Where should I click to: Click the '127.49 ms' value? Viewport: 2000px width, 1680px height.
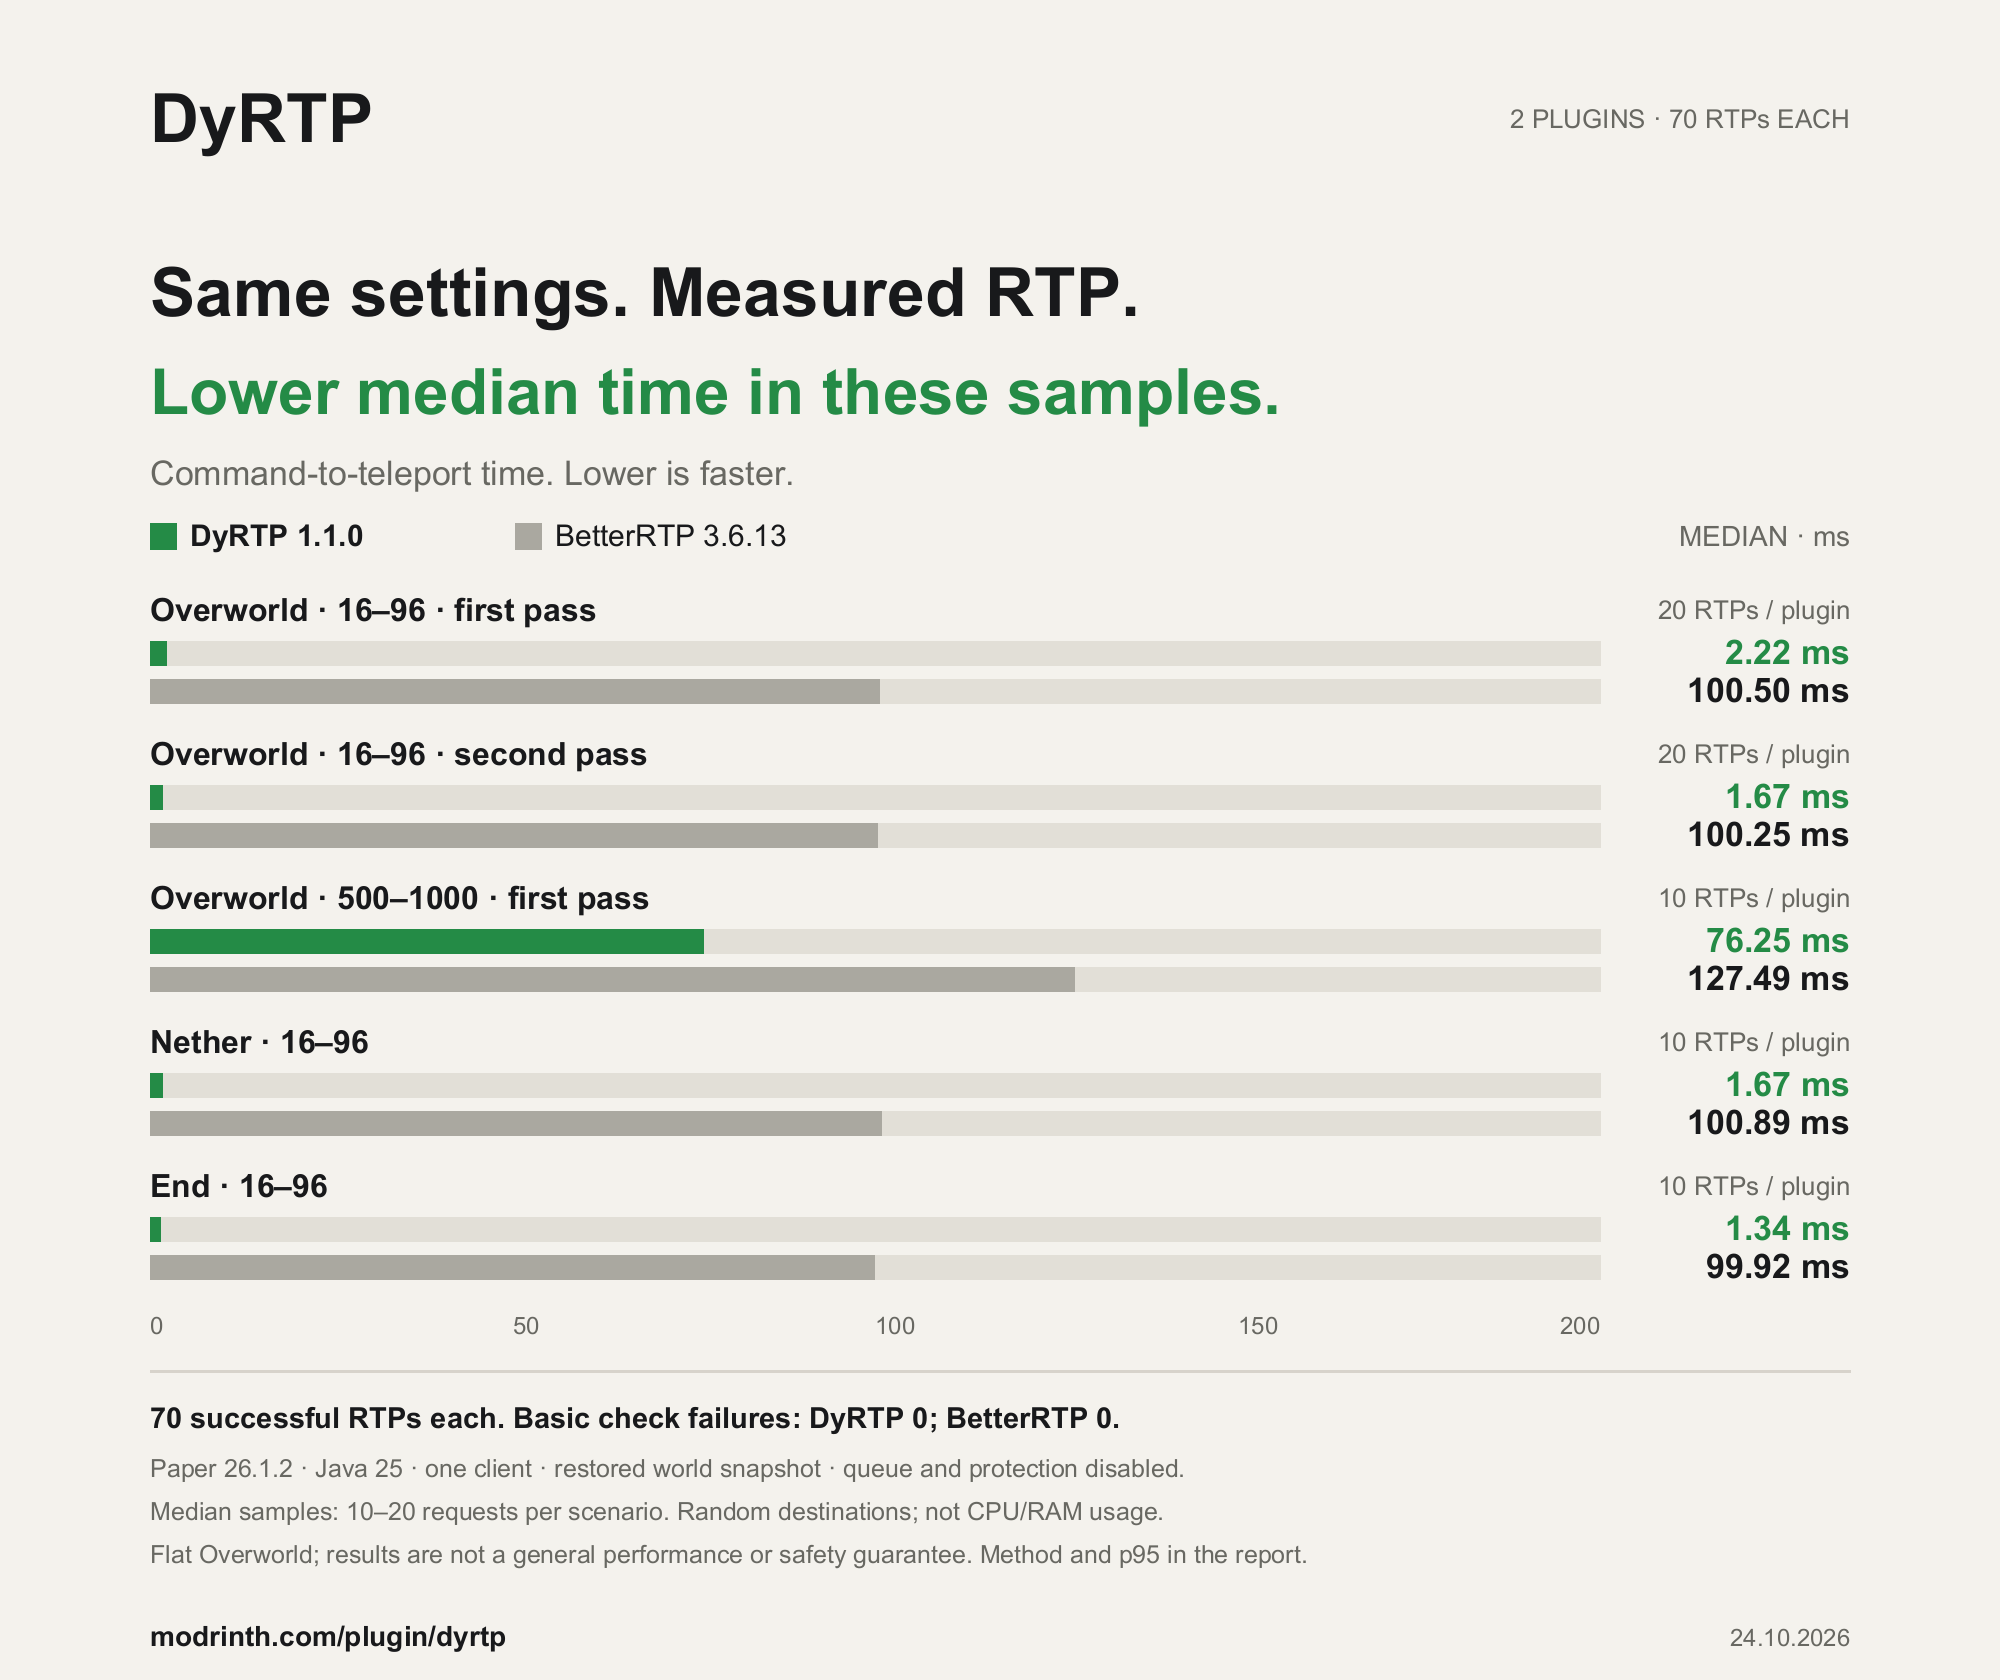[1768, 979]
